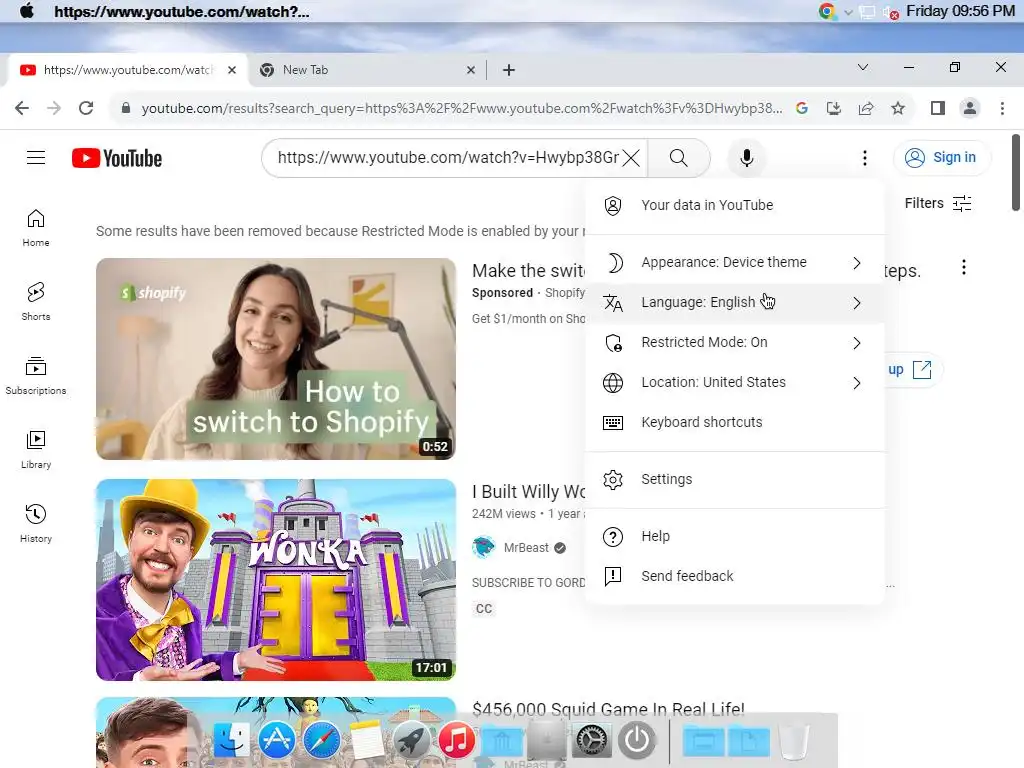Open Finder from the dock
Viewport: 1024px width, 768px height.
coord(231,741)
